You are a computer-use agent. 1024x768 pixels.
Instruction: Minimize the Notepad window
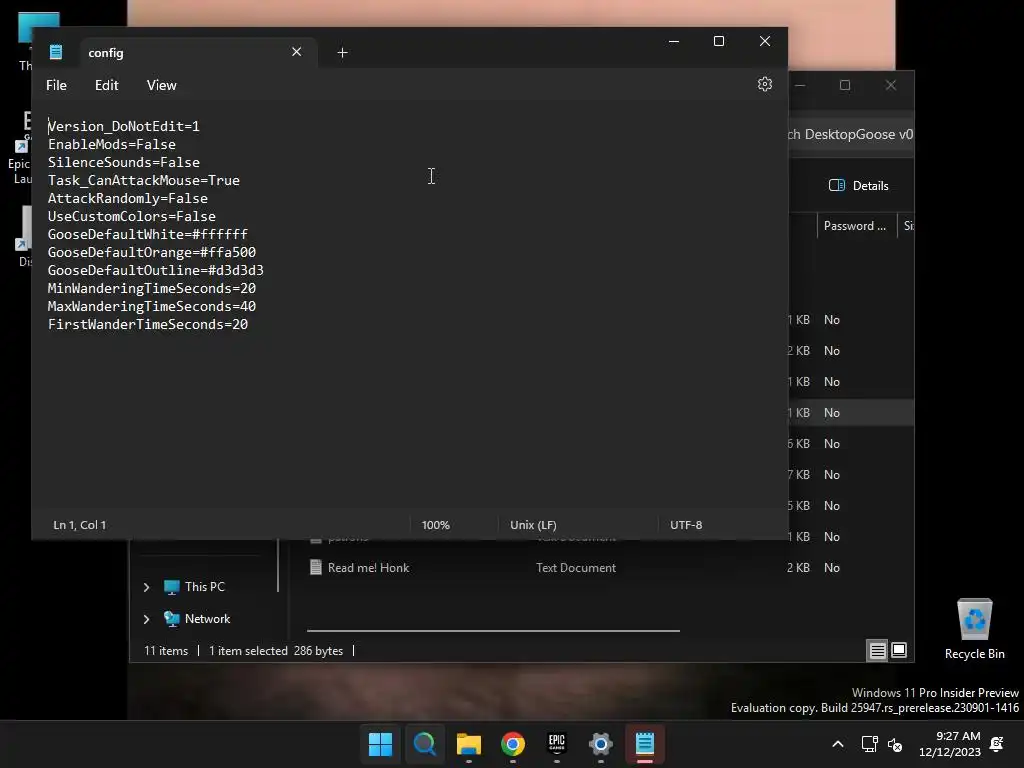point(674,41)
